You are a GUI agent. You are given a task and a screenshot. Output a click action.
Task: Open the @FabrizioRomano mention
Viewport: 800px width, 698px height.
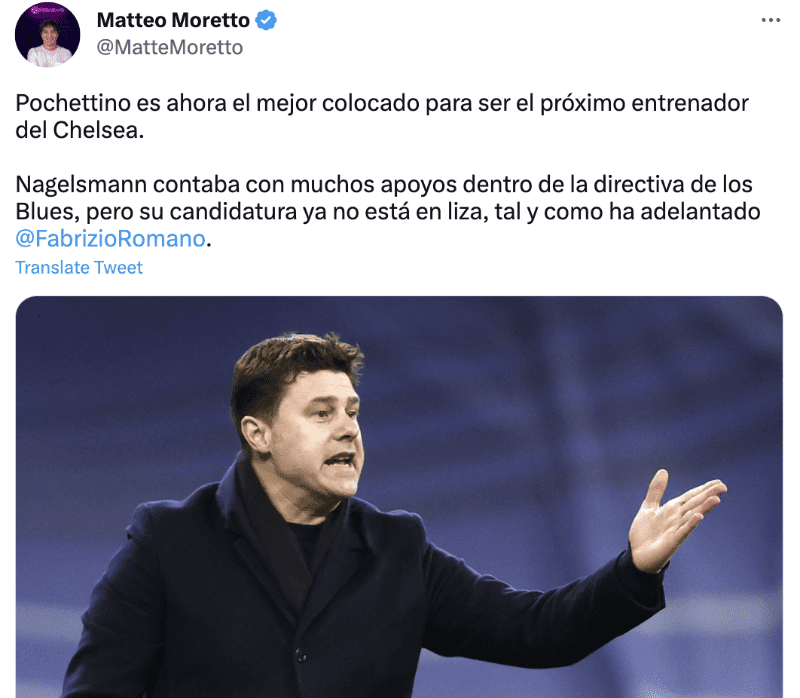111,239
